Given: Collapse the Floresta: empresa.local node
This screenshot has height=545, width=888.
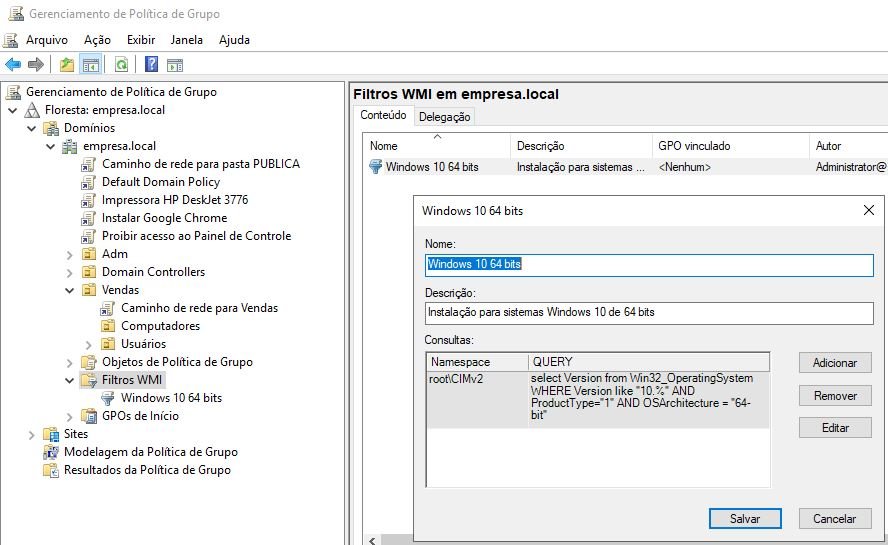Looking at the screenshot, I should [x=12, y=110].
